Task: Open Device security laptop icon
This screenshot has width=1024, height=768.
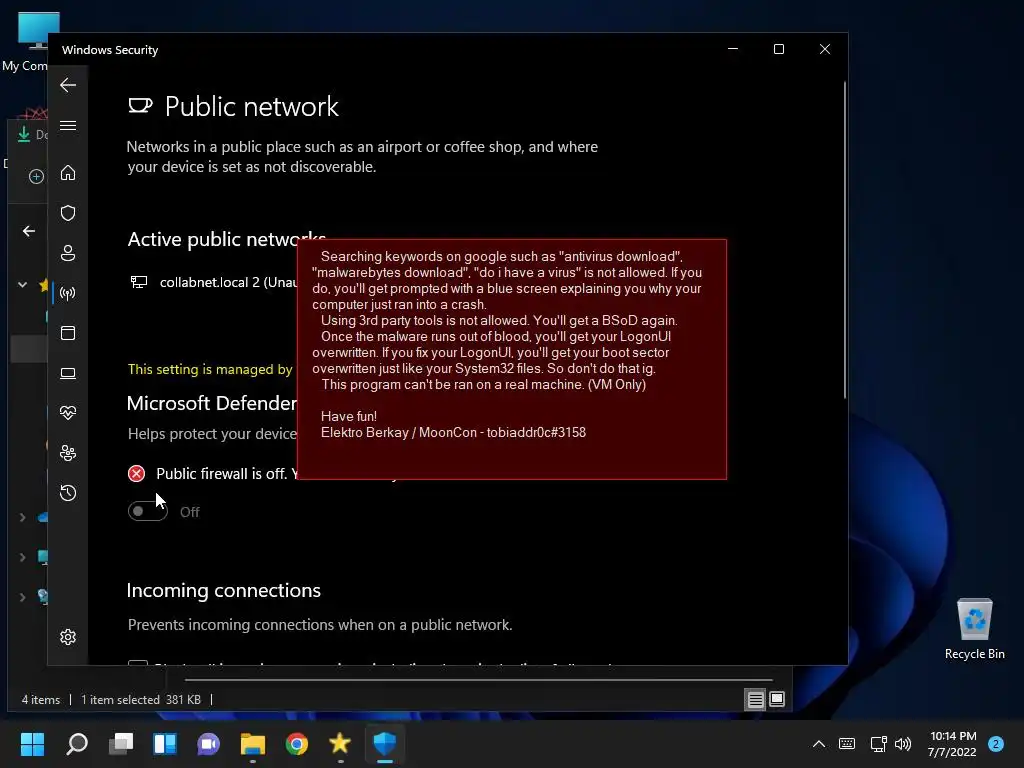Action: [68, 373]
